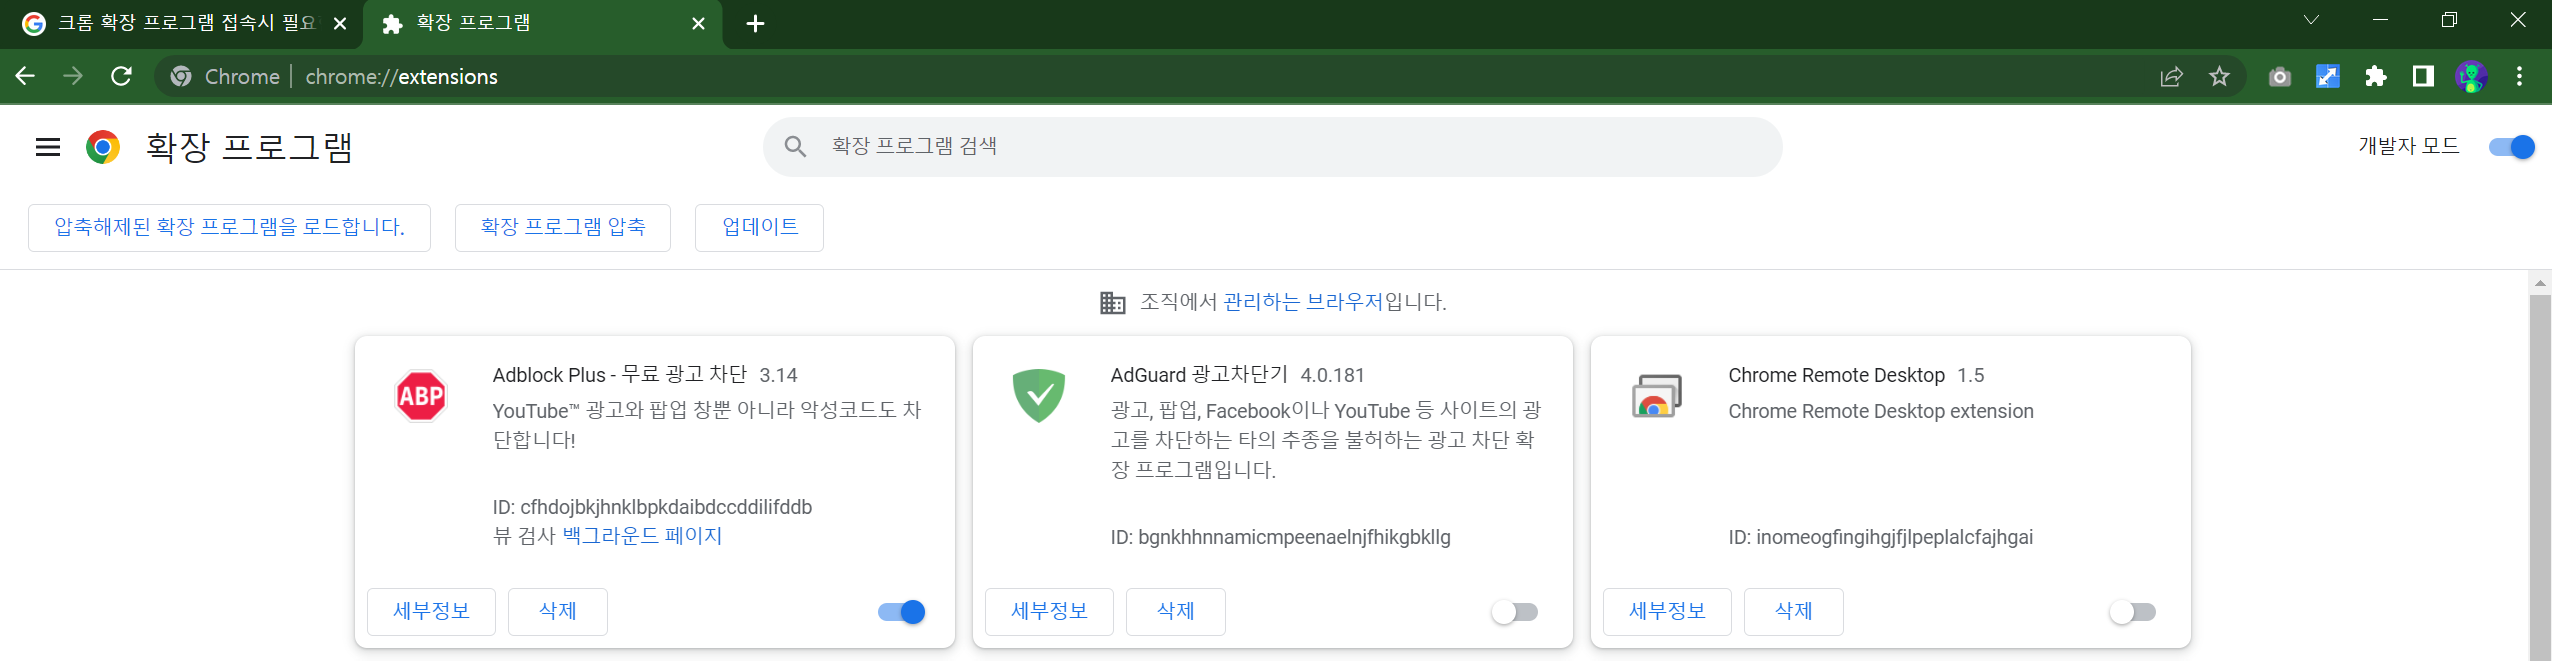Go back with the back arrow
Image resolution: width=2554 pixels, height=667 pixels.
click(25, 76)
